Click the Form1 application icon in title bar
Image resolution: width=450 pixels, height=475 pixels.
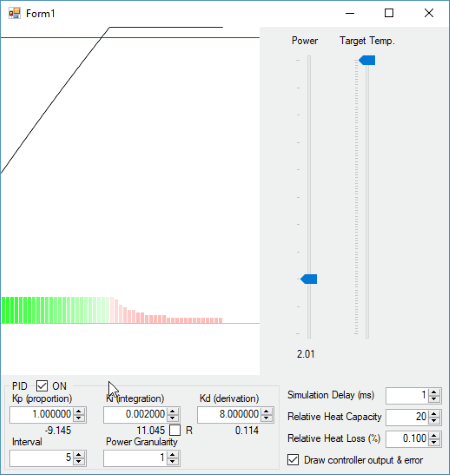(x=14, y=13)
